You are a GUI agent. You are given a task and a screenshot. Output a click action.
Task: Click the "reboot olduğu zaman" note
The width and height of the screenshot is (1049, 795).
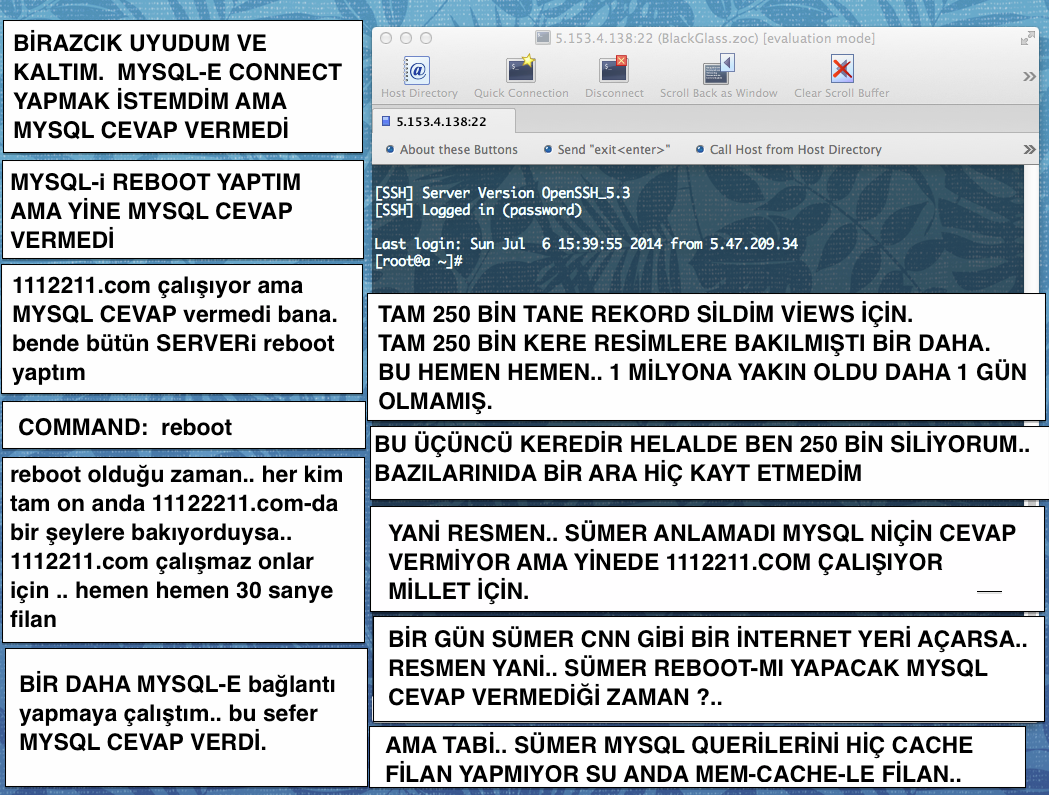[183, 550]
